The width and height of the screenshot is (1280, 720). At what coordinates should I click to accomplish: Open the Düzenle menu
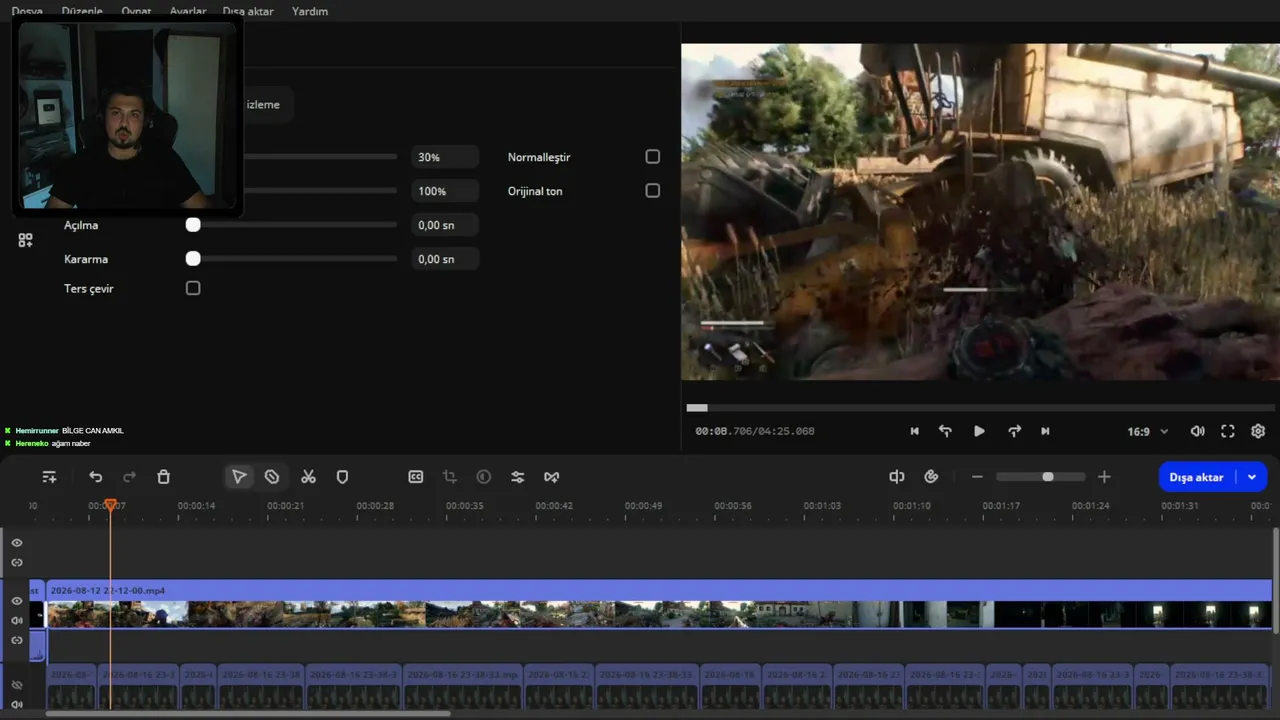pos(82,11)
